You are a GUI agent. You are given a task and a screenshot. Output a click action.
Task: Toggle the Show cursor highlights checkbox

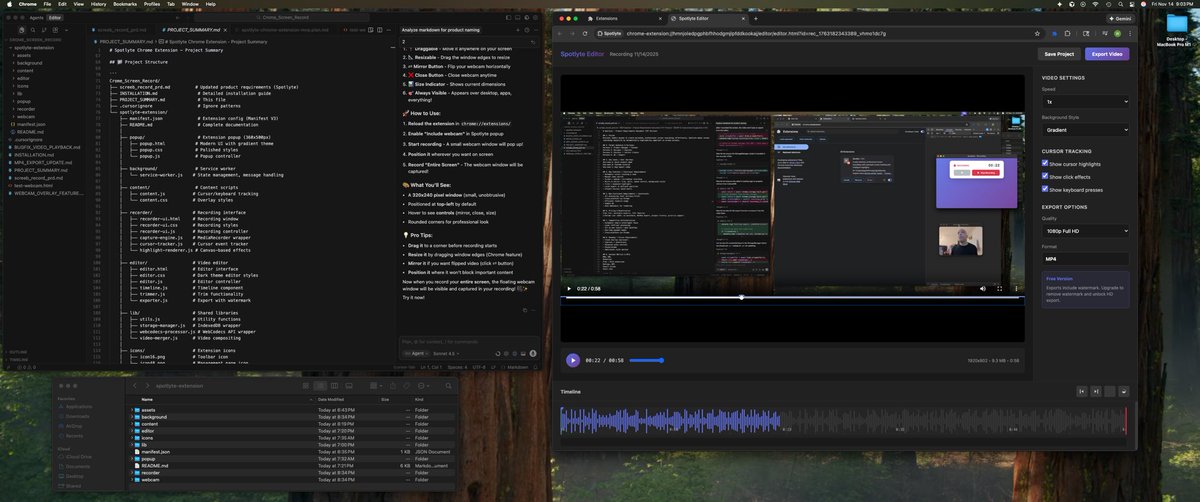click(x=1046, y=163)
